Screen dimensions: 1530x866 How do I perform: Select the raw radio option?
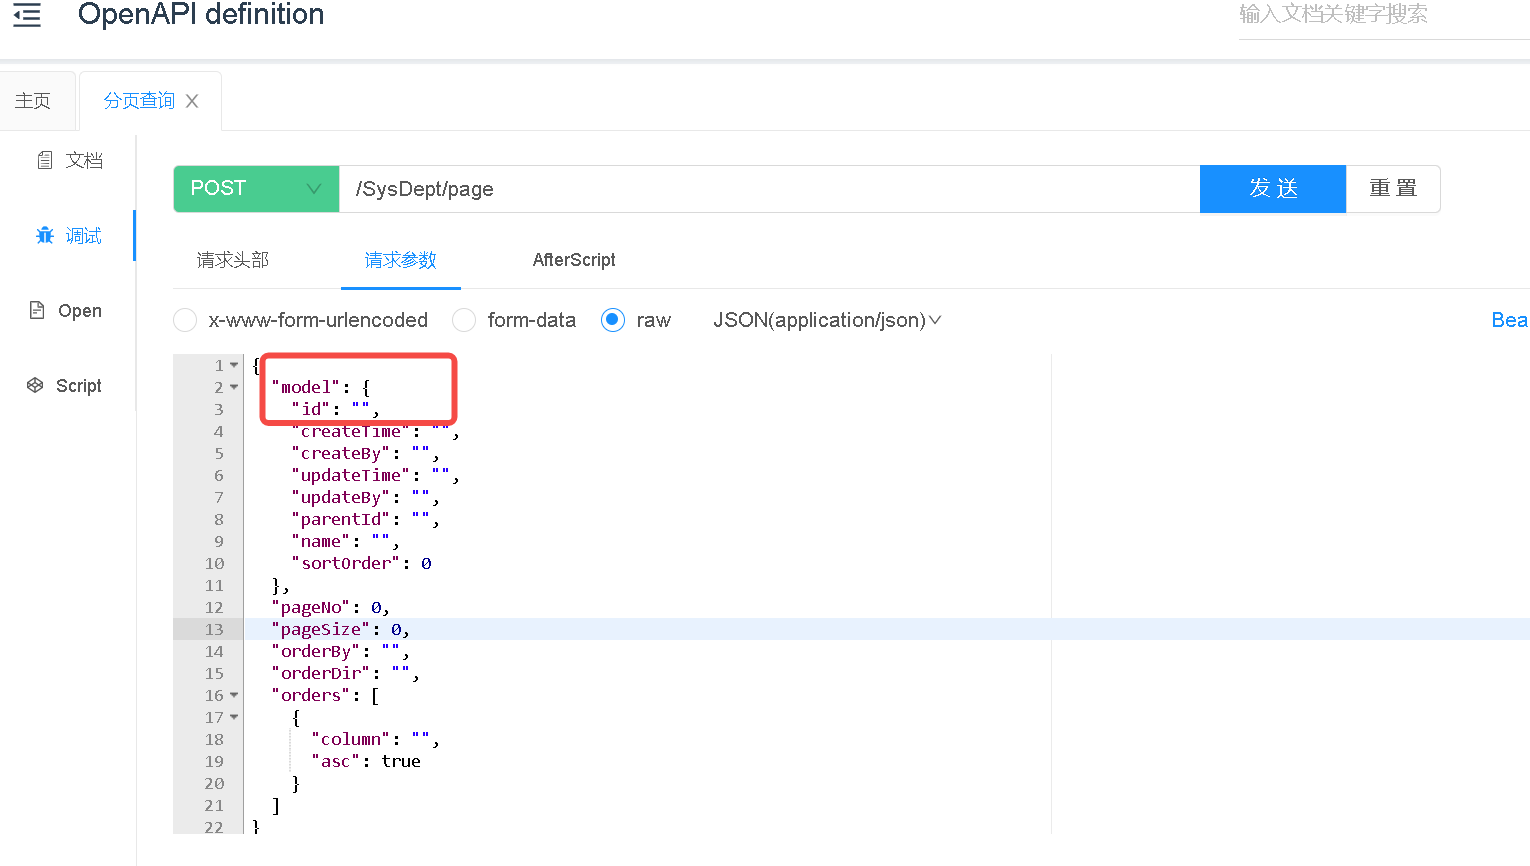point(613,320)
